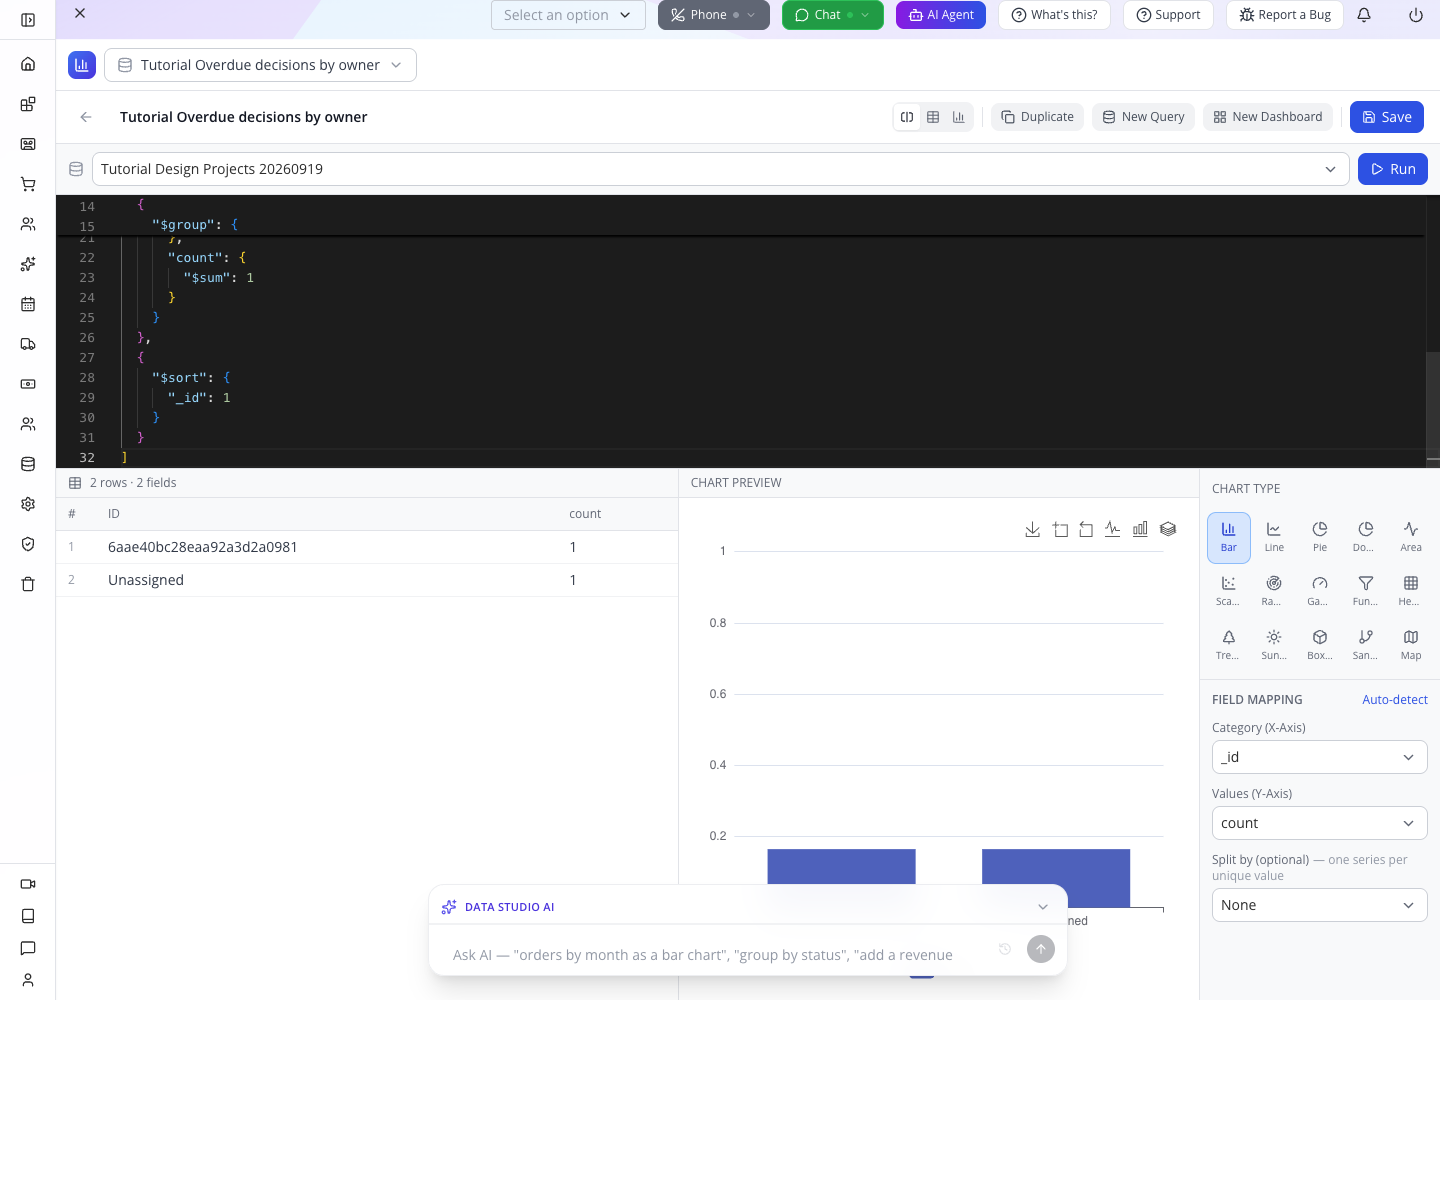Open the Select an option dropdown

(x=568, y=15)
